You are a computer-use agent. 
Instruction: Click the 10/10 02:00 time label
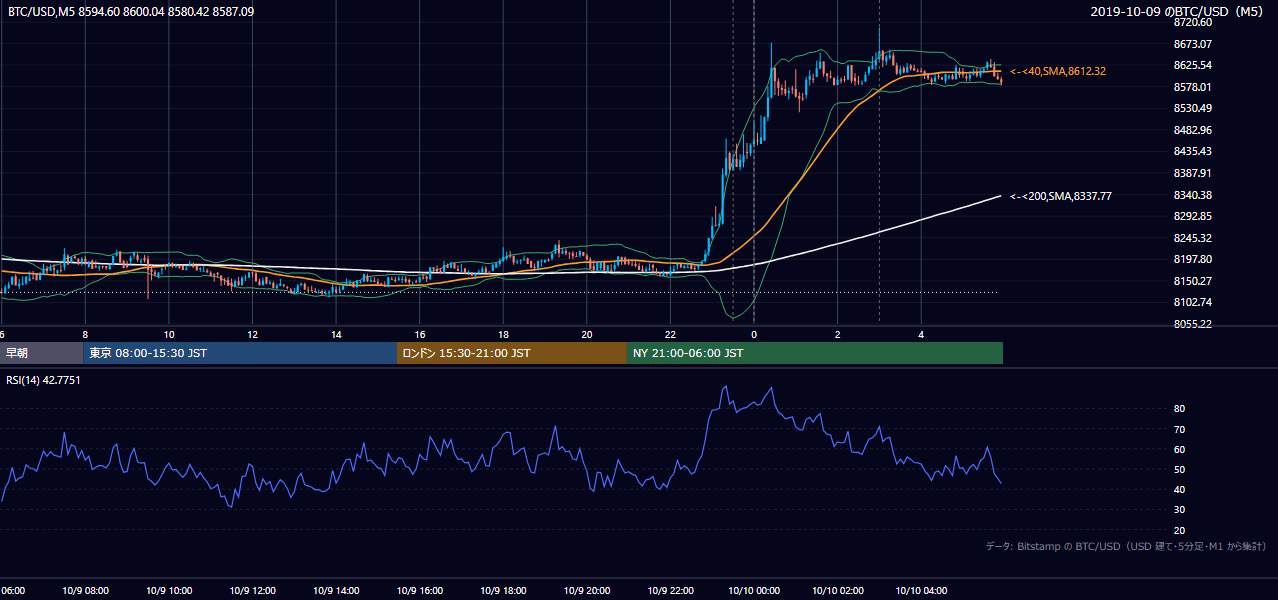[838, 591]
